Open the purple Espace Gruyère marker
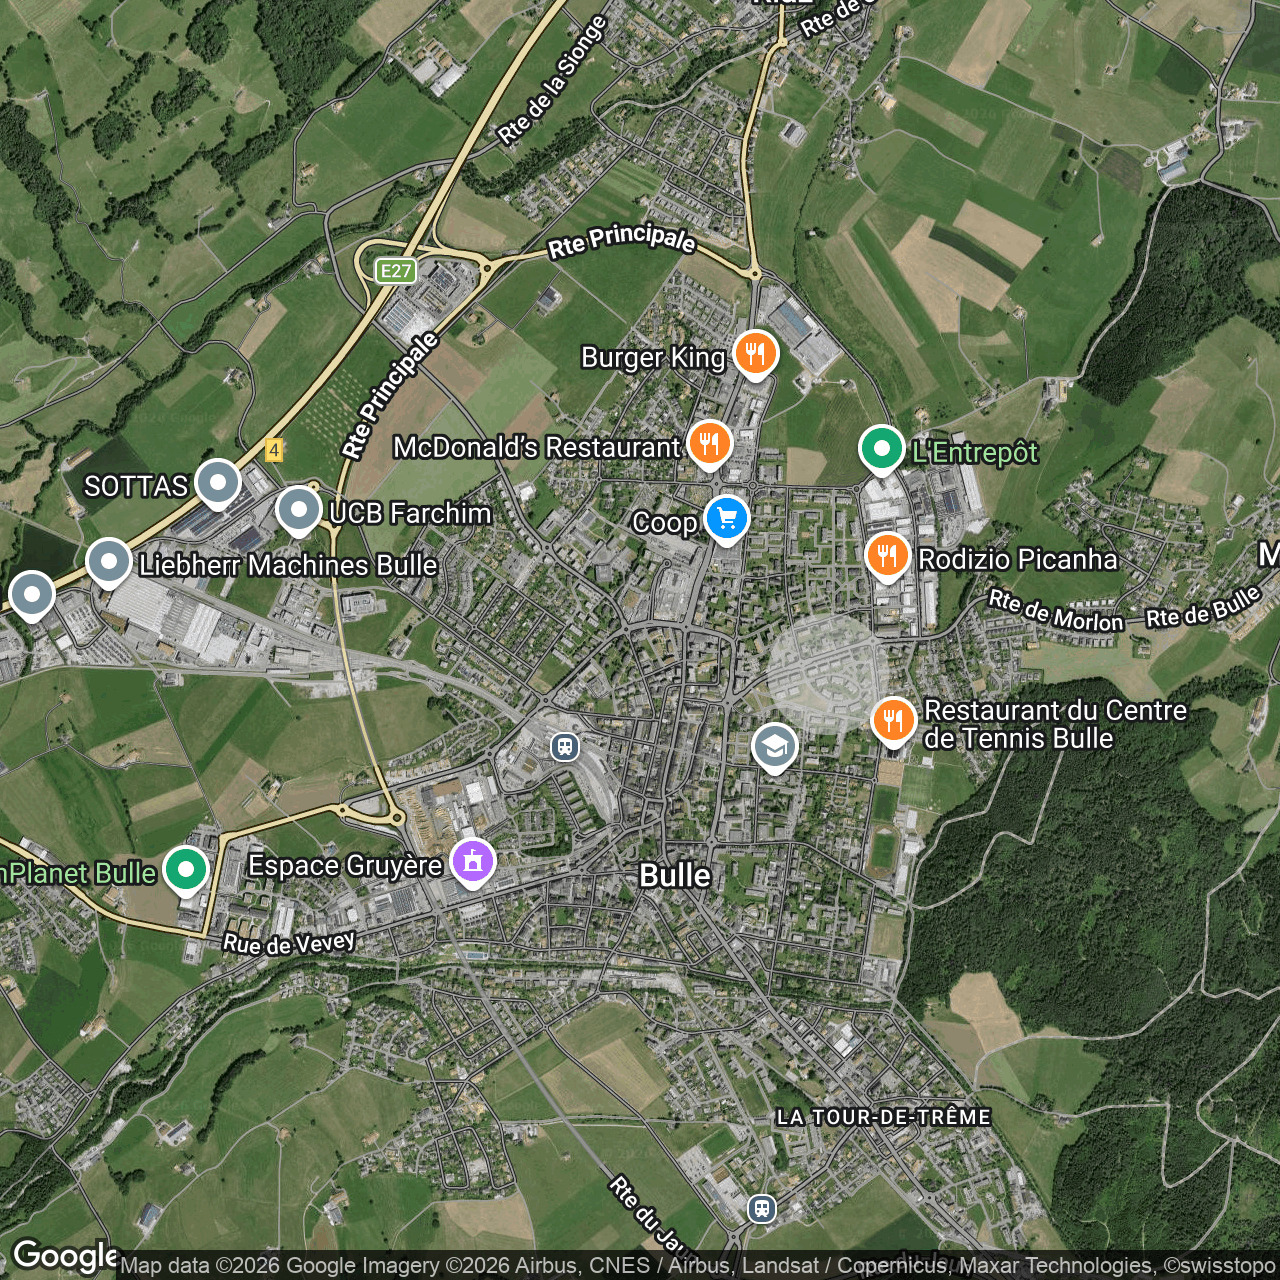Image resolution: width=1280 pixels, height=1280 pixels. pos(473,862)
